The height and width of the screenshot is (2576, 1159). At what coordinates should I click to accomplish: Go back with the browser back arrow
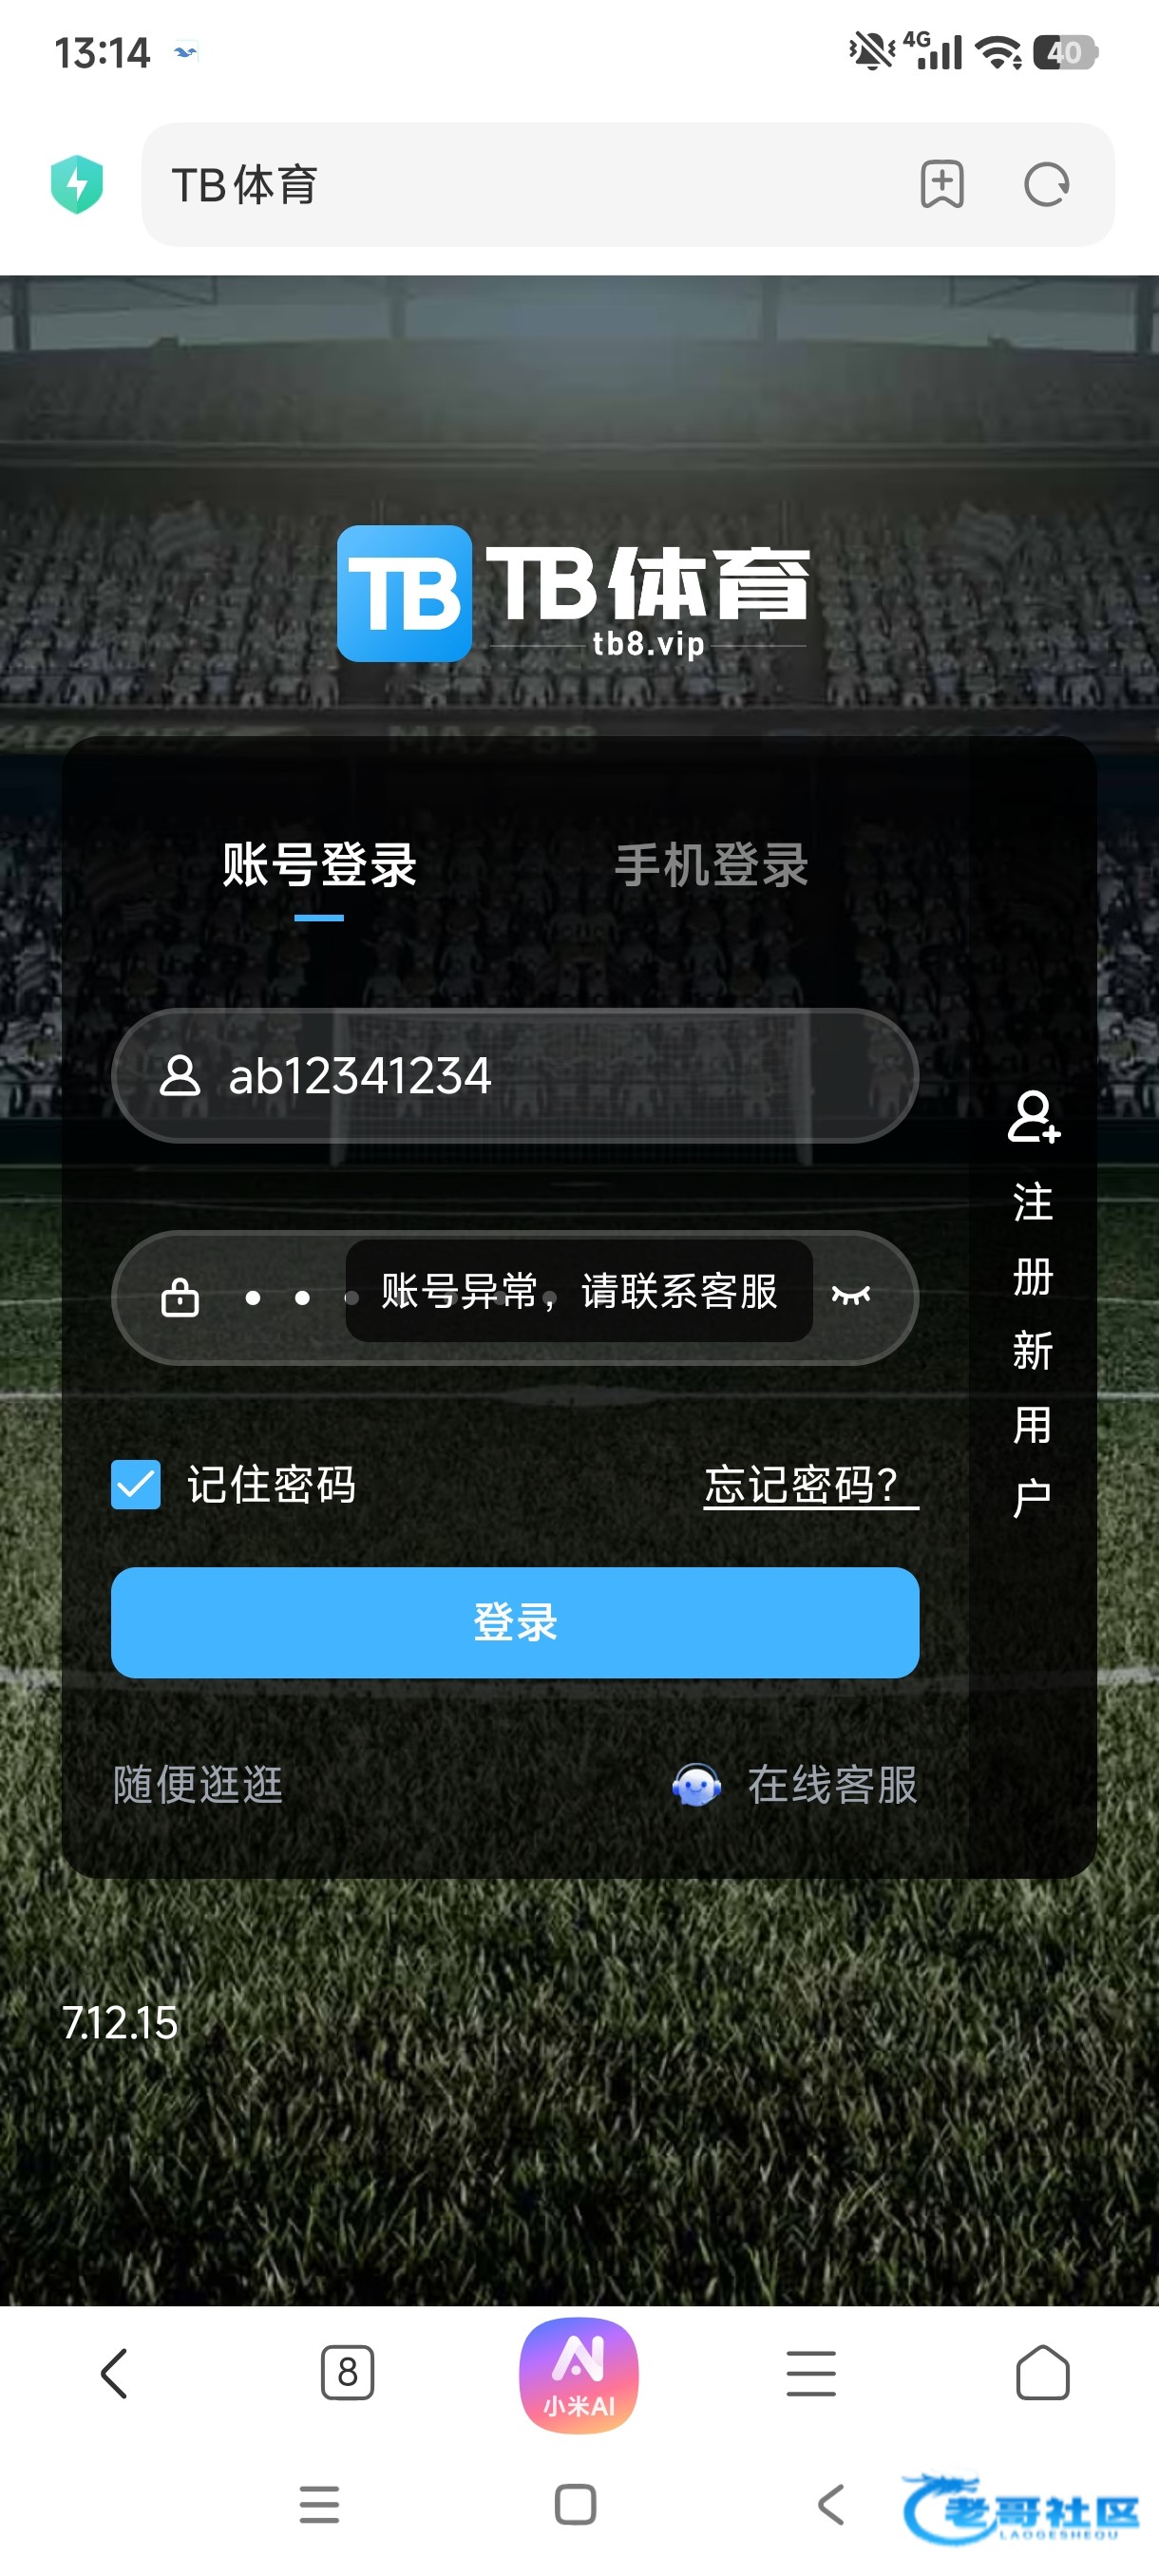pos(115,2373)
